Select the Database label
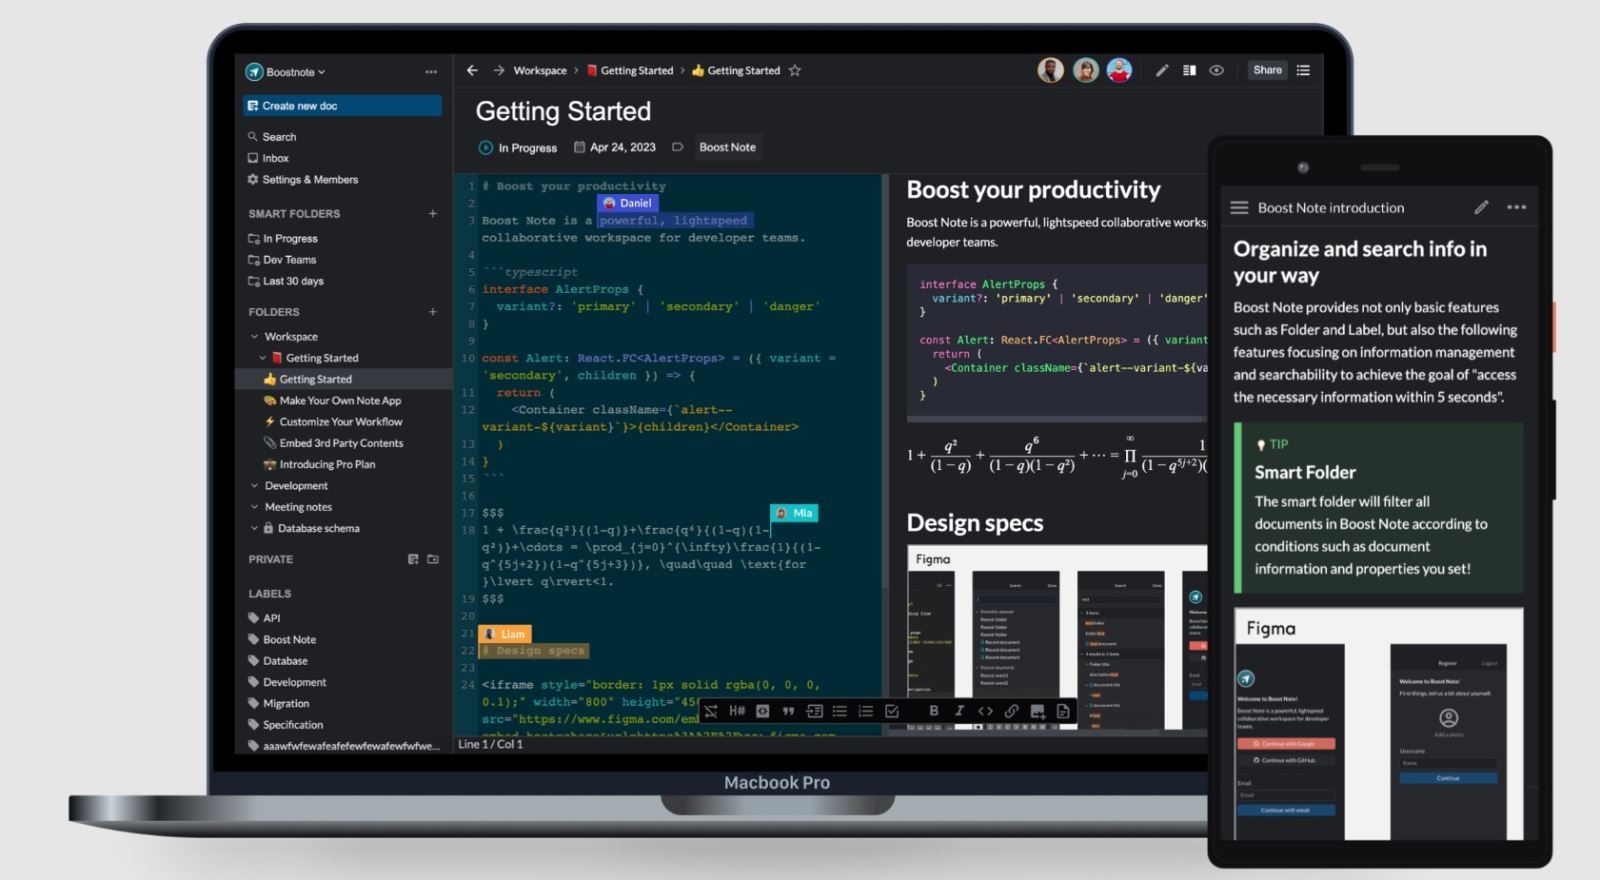1600x880 pixels. (278, 661)
